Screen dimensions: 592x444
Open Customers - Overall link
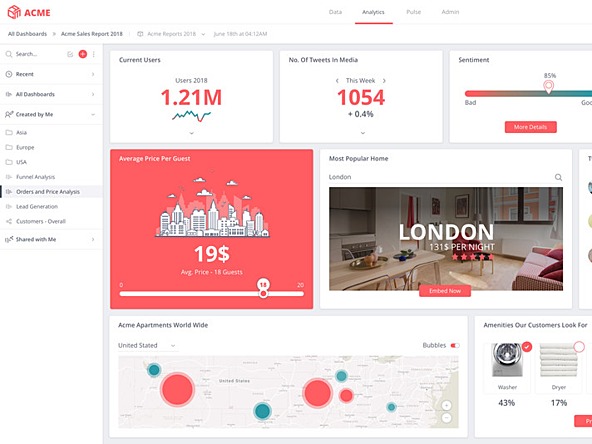click(x=41, y=221)
